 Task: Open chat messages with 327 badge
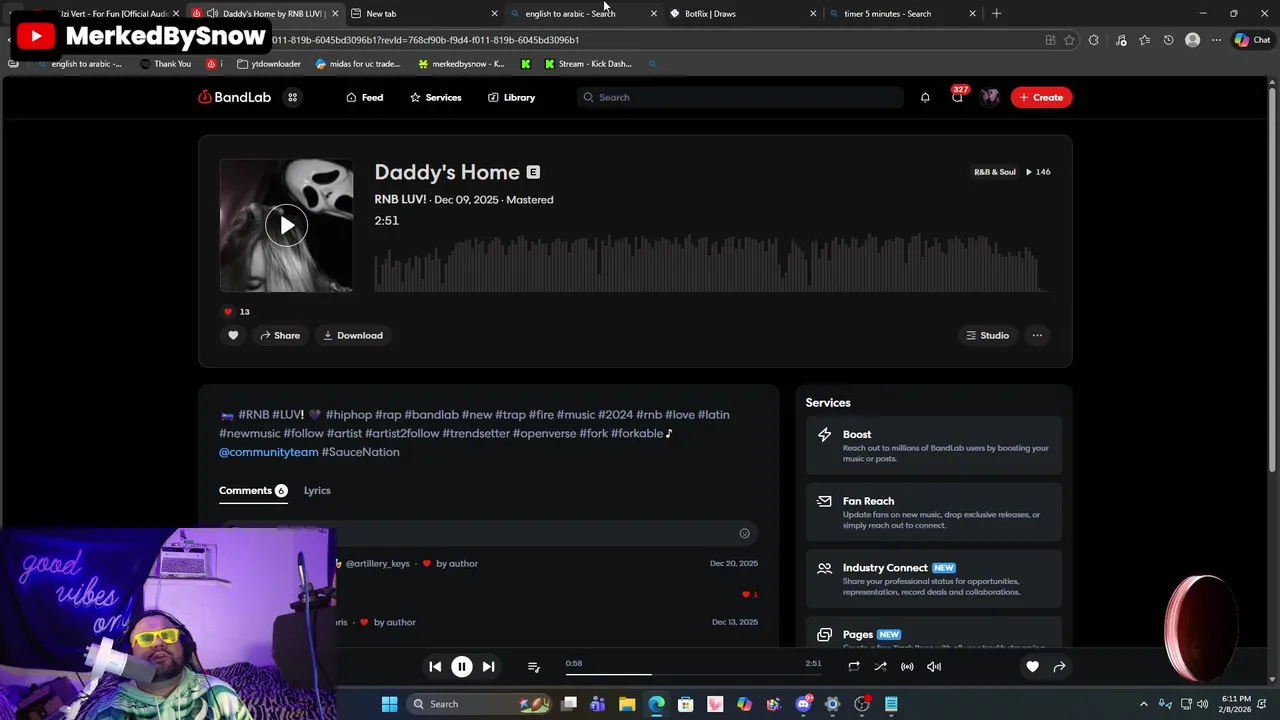[957, 96]
